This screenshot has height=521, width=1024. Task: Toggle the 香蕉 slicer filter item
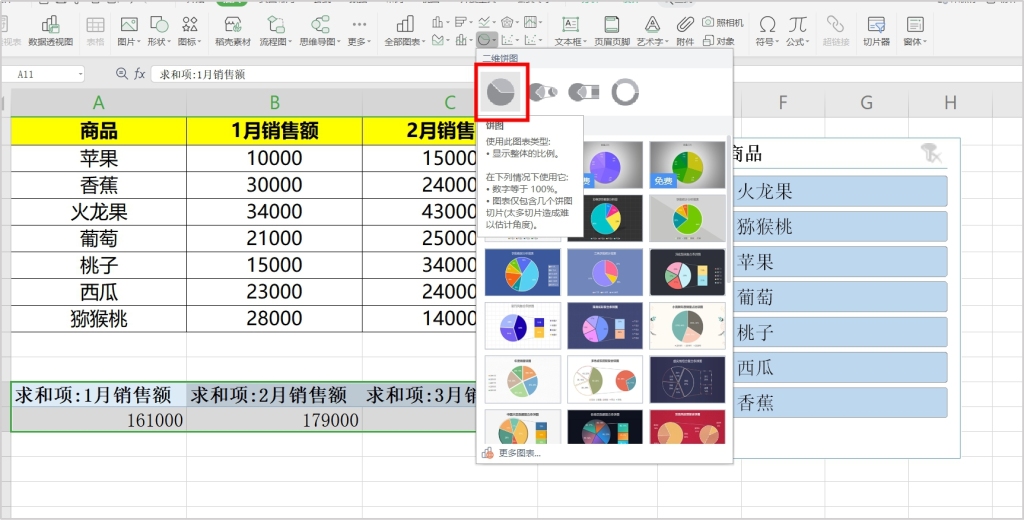tap(840, 402)
